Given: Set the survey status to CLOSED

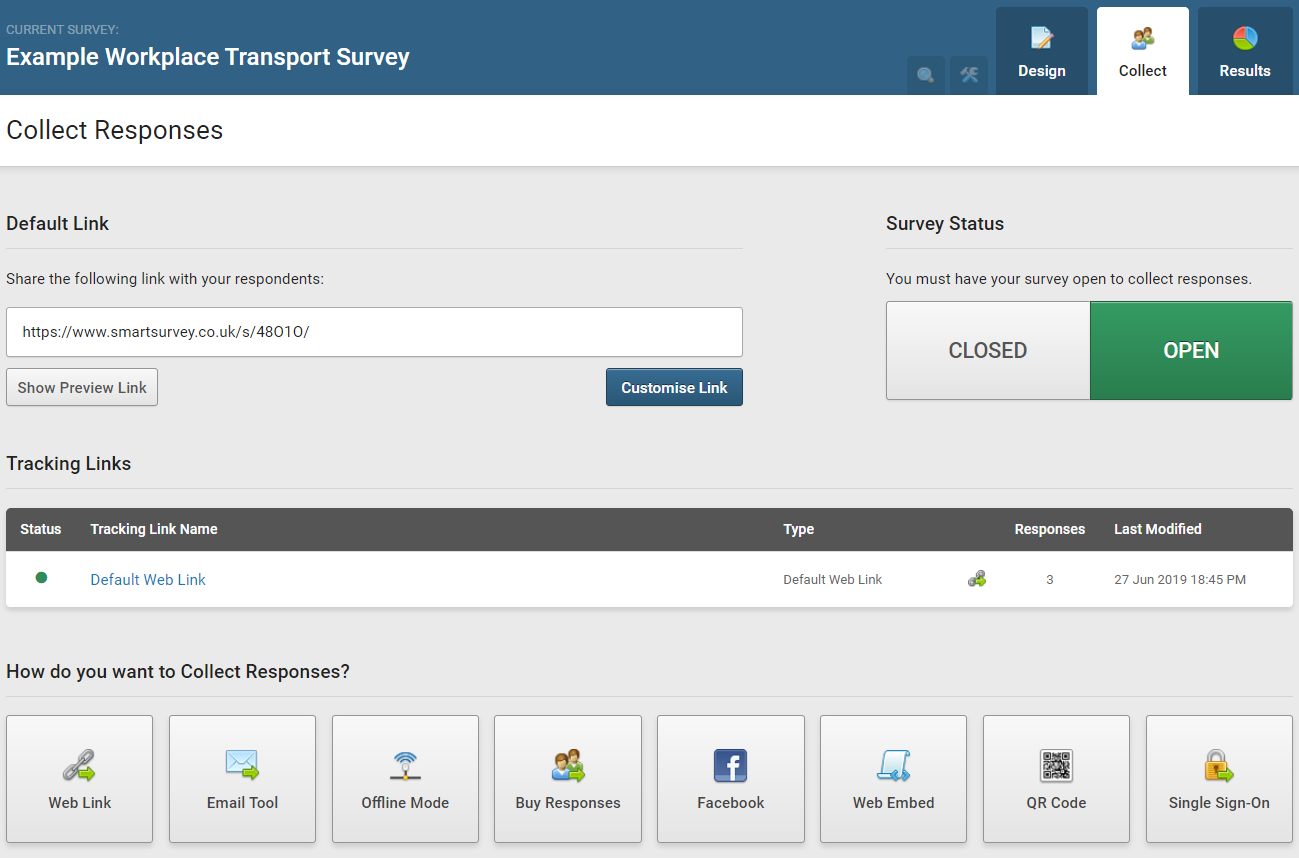Looking at the screenshot, I should 987,350.
